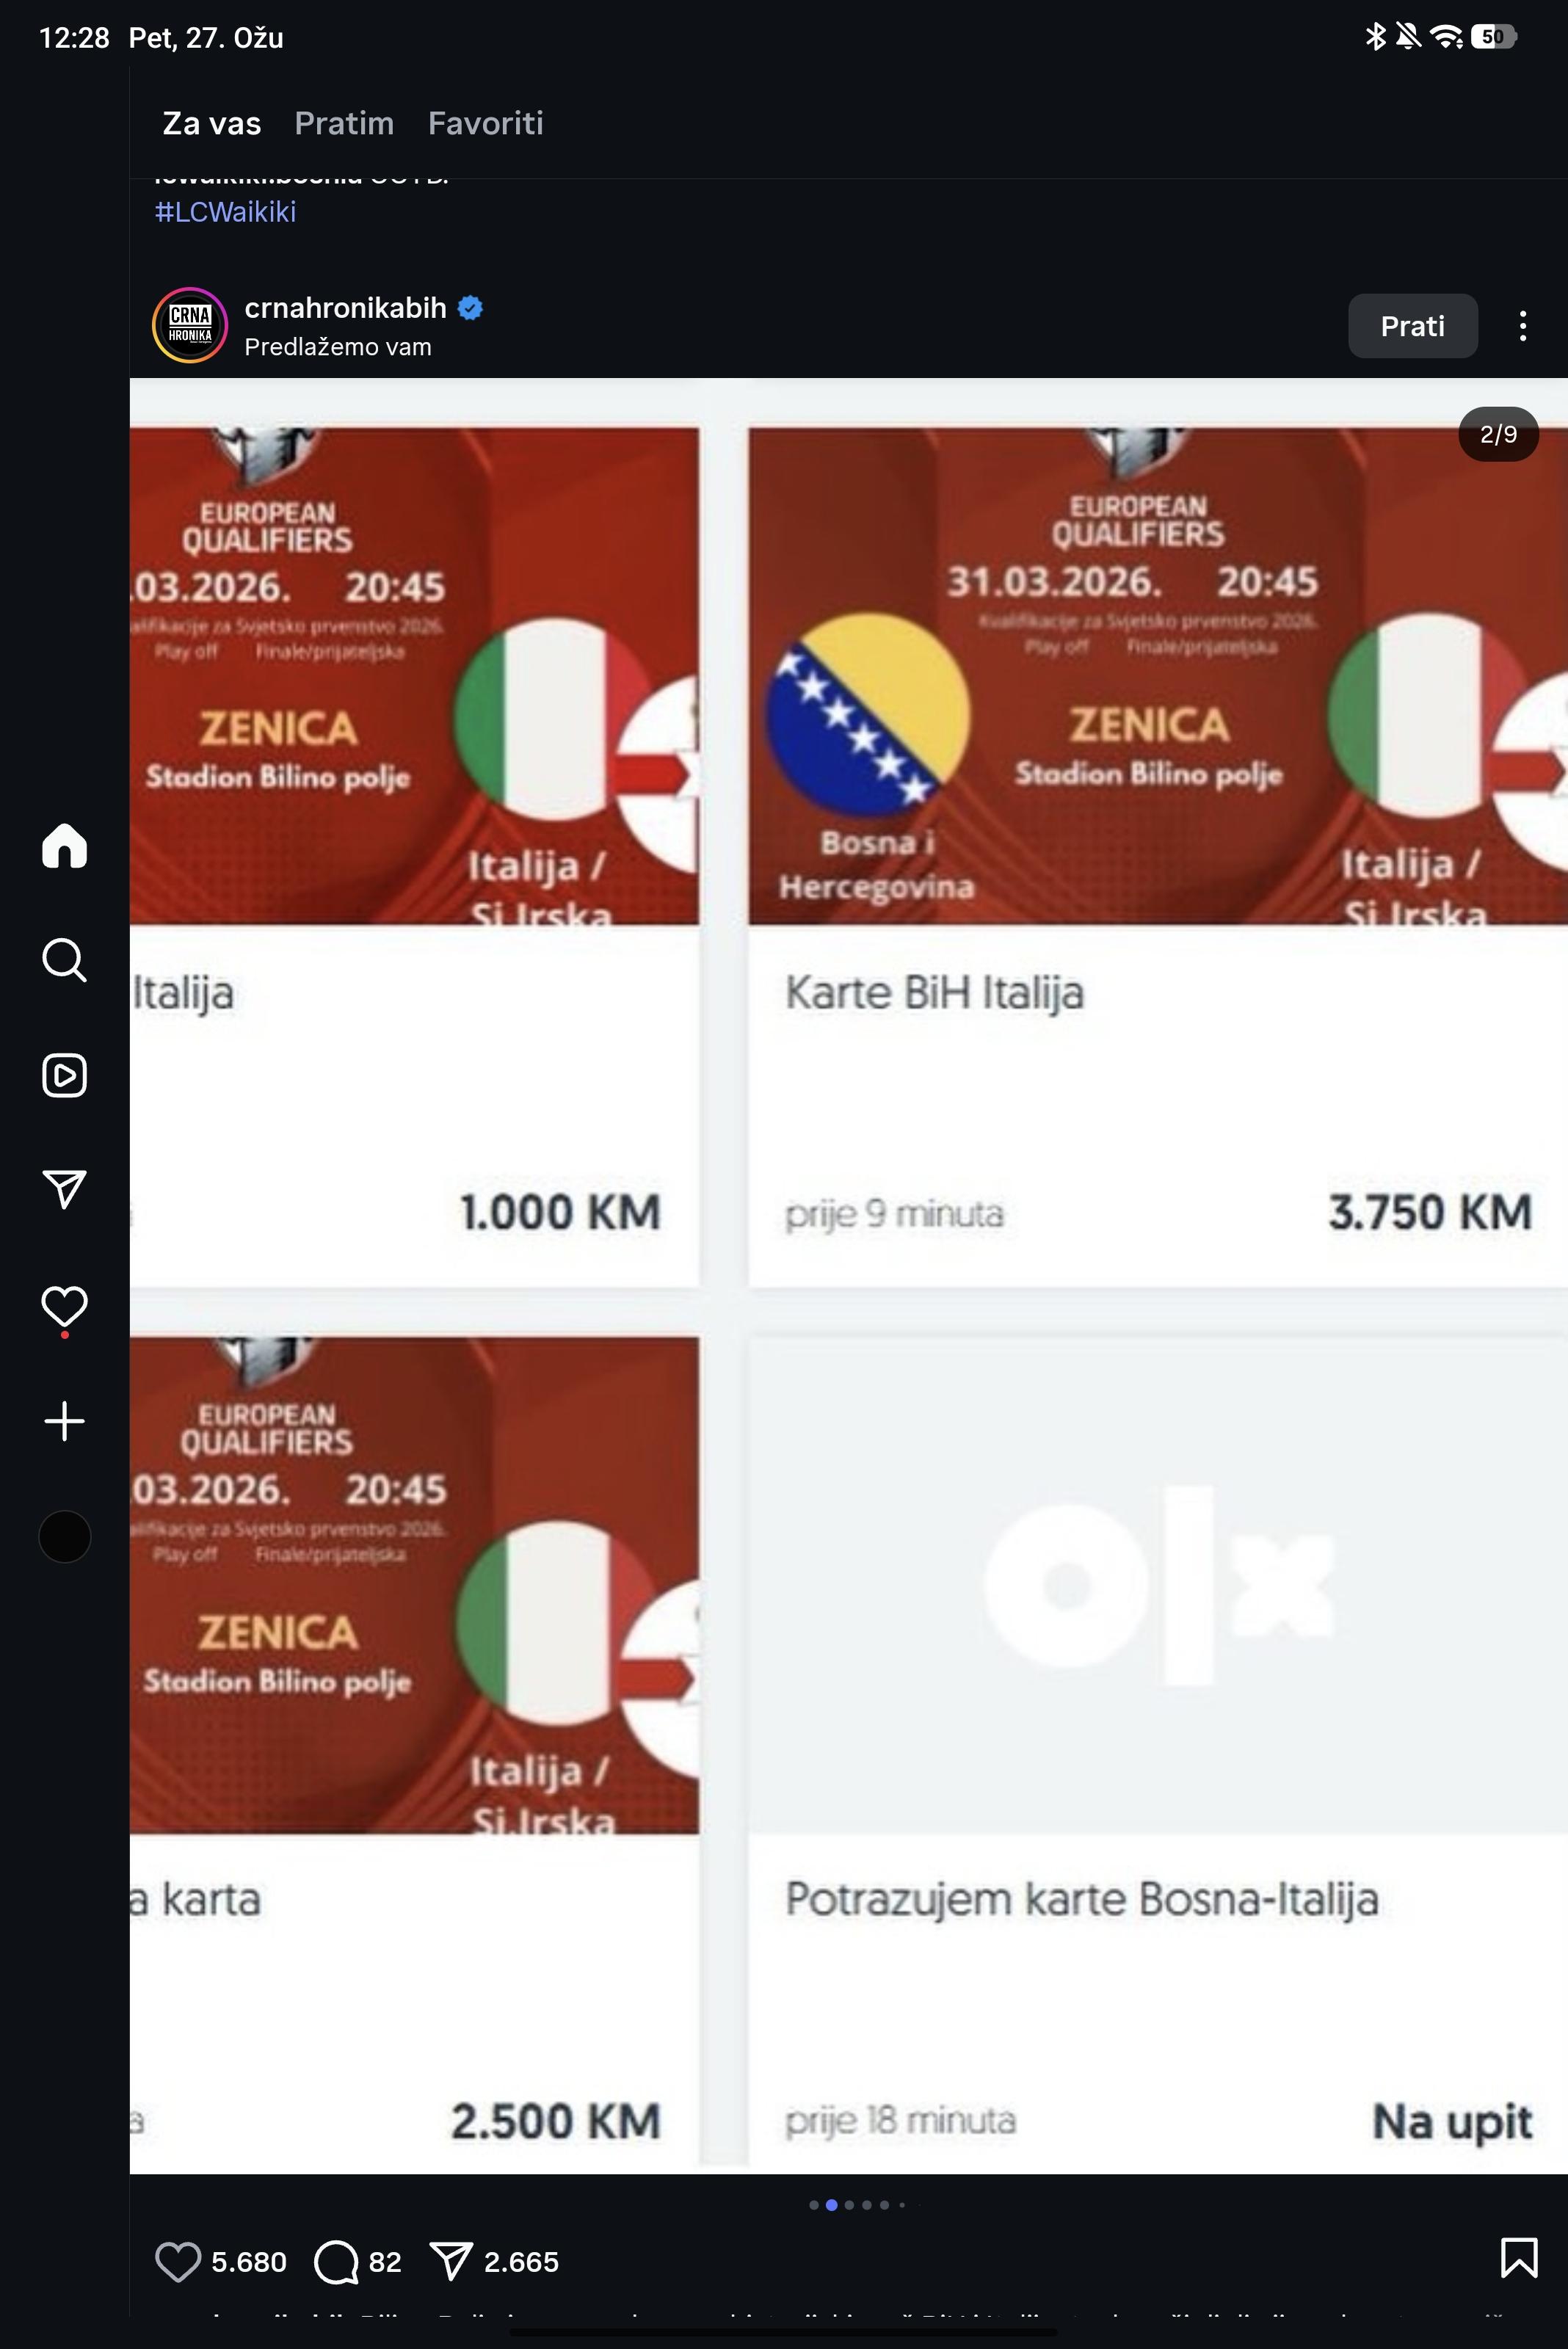This screenshot has height=2349, width=1568.
Task: Open notifications heart icon in sidebar
Action: tap(65, 1306)
